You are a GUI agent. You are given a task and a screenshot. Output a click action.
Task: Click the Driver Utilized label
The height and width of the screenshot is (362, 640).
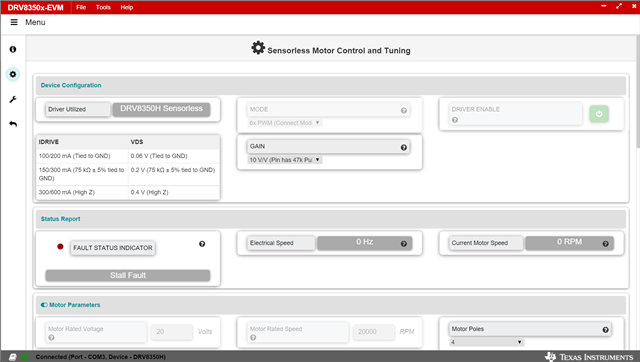point(78,109)
